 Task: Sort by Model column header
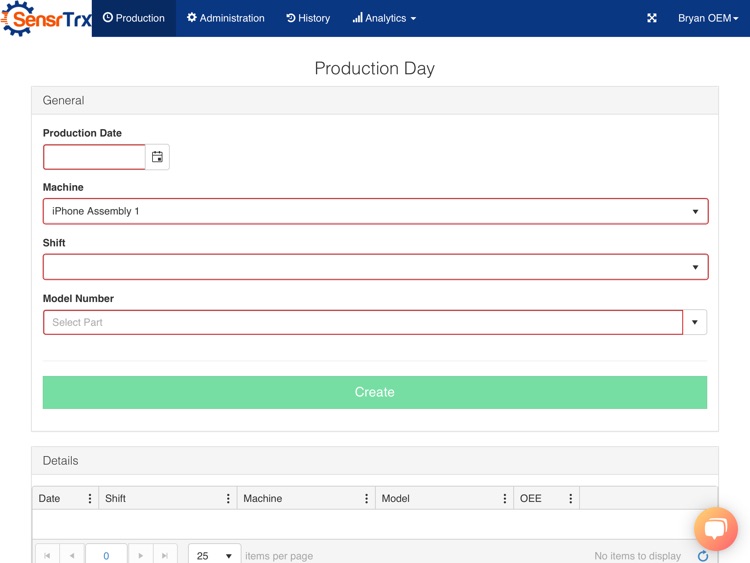point(396,498)
